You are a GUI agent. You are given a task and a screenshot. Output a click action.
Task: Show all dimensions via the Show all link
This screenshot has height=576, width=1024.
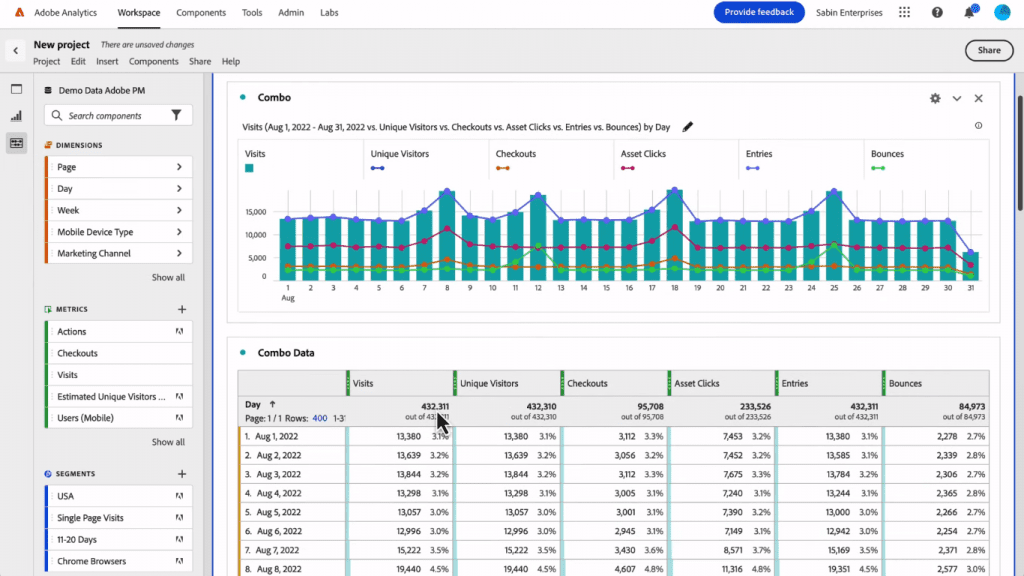(x=168, y=277)
